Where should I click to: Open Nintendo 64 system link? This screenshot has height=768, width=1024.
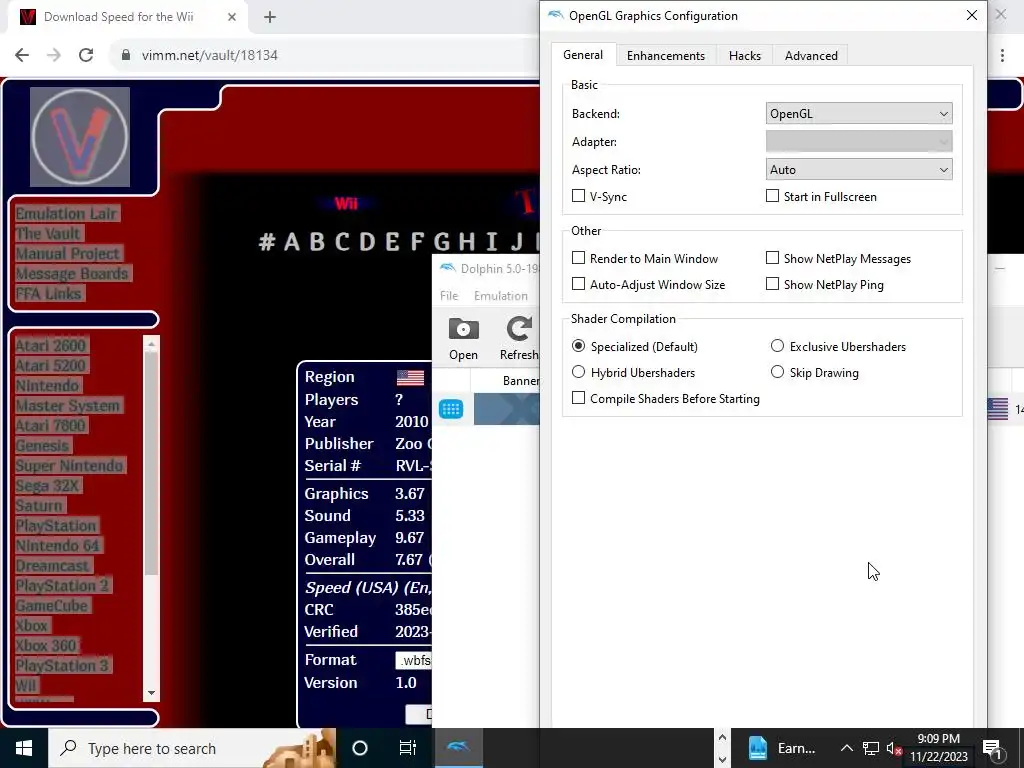(57, 545)
